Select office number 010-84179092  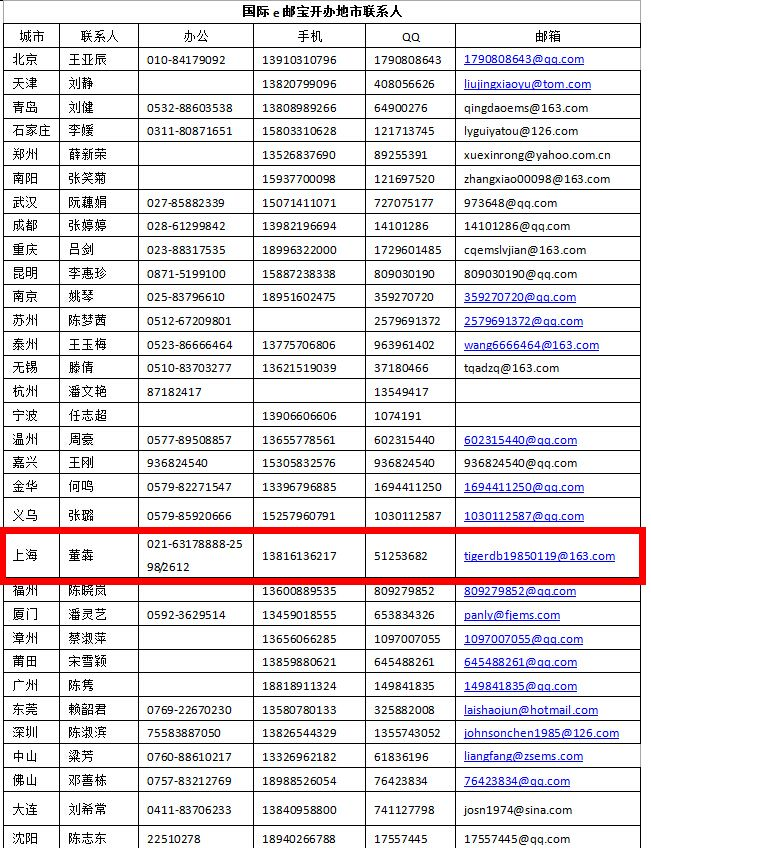pos(186,60)
